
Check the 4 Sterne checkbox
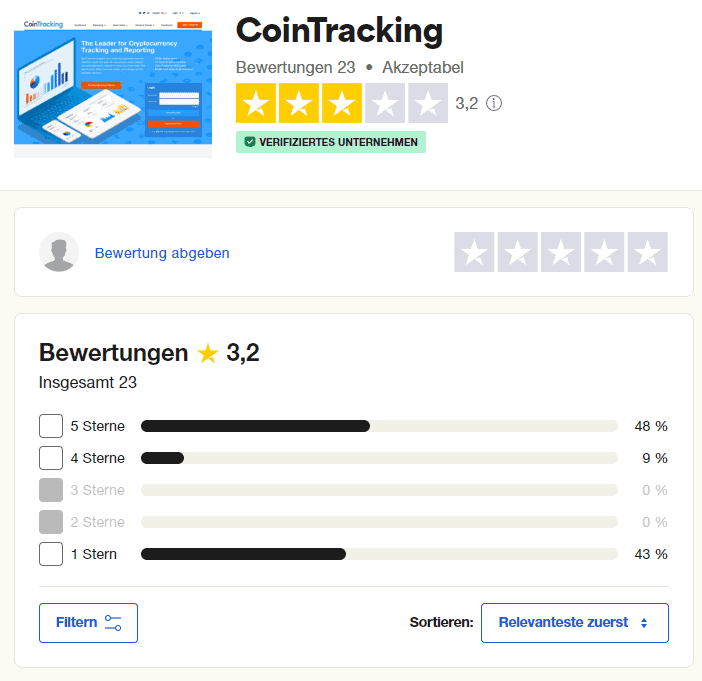pyautogui.click(x=51, y=458)
